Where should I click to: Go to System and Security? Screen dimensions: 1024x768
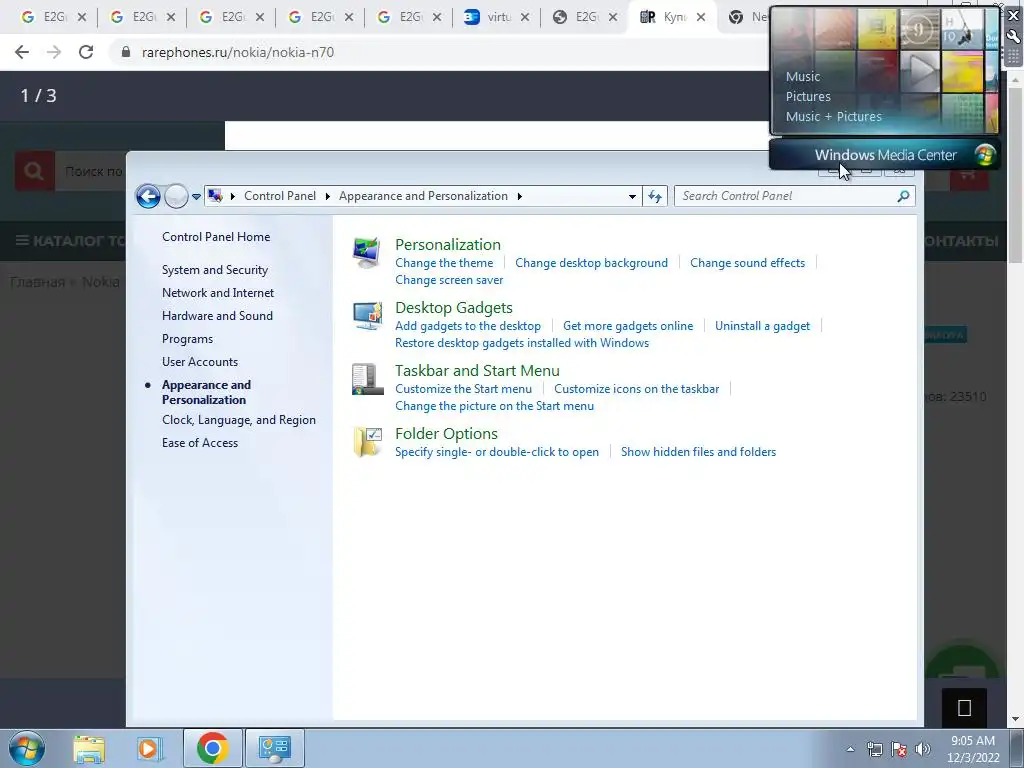coord(215,270)
